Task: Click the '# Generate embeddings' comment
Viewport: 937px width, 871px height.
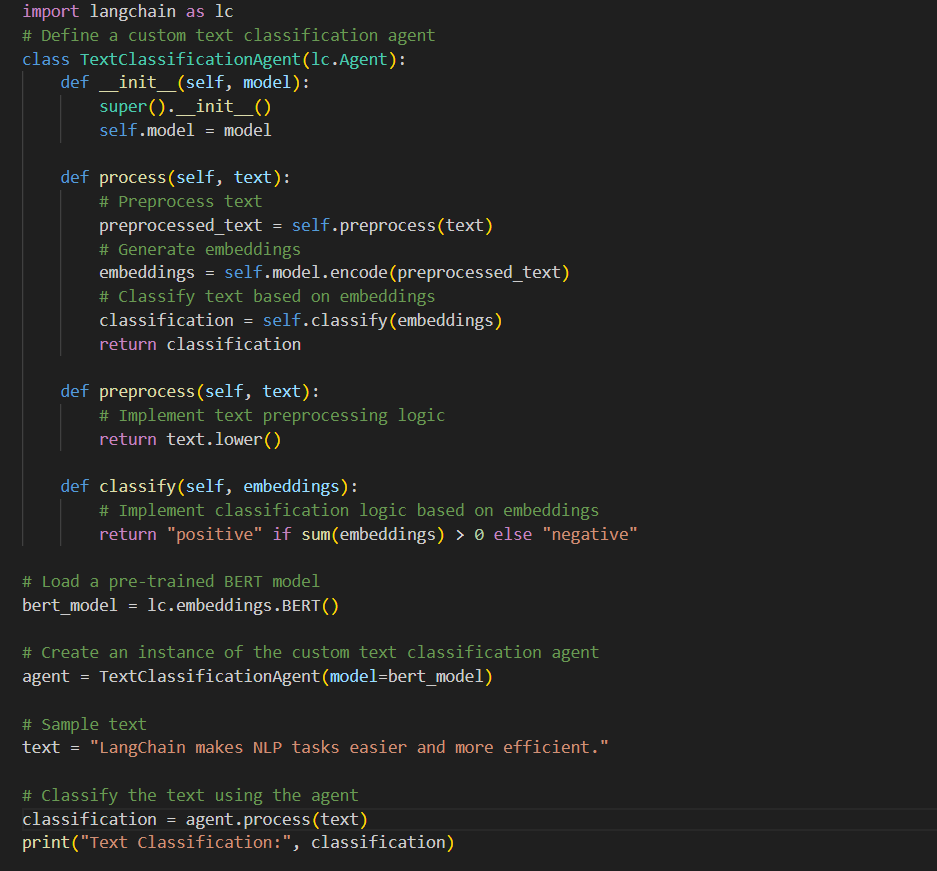Action: coord(199,249)
